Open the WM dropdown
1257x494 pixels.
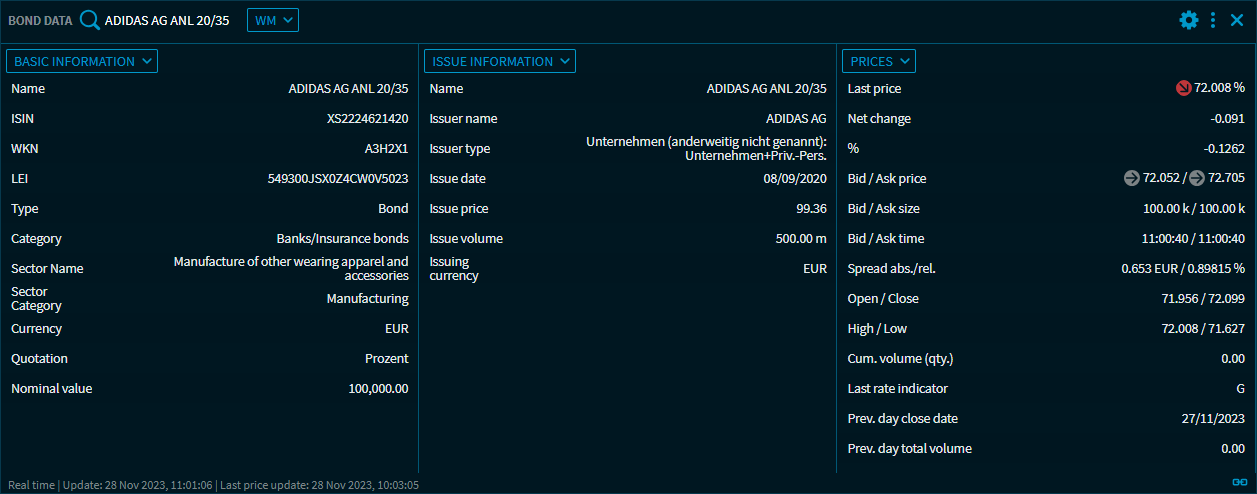click(272, 20)
